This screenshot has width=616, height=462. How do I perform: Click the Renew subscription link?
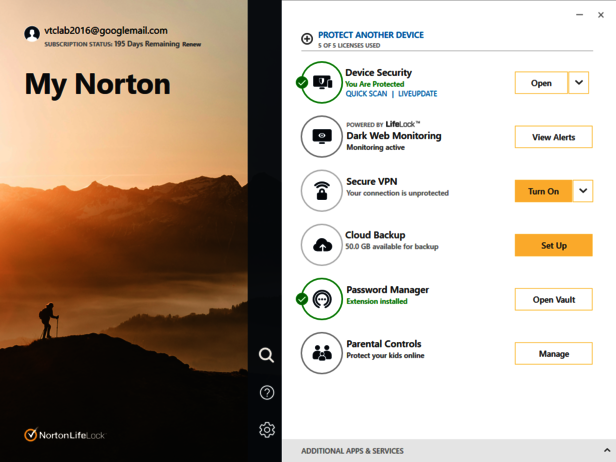191,45
